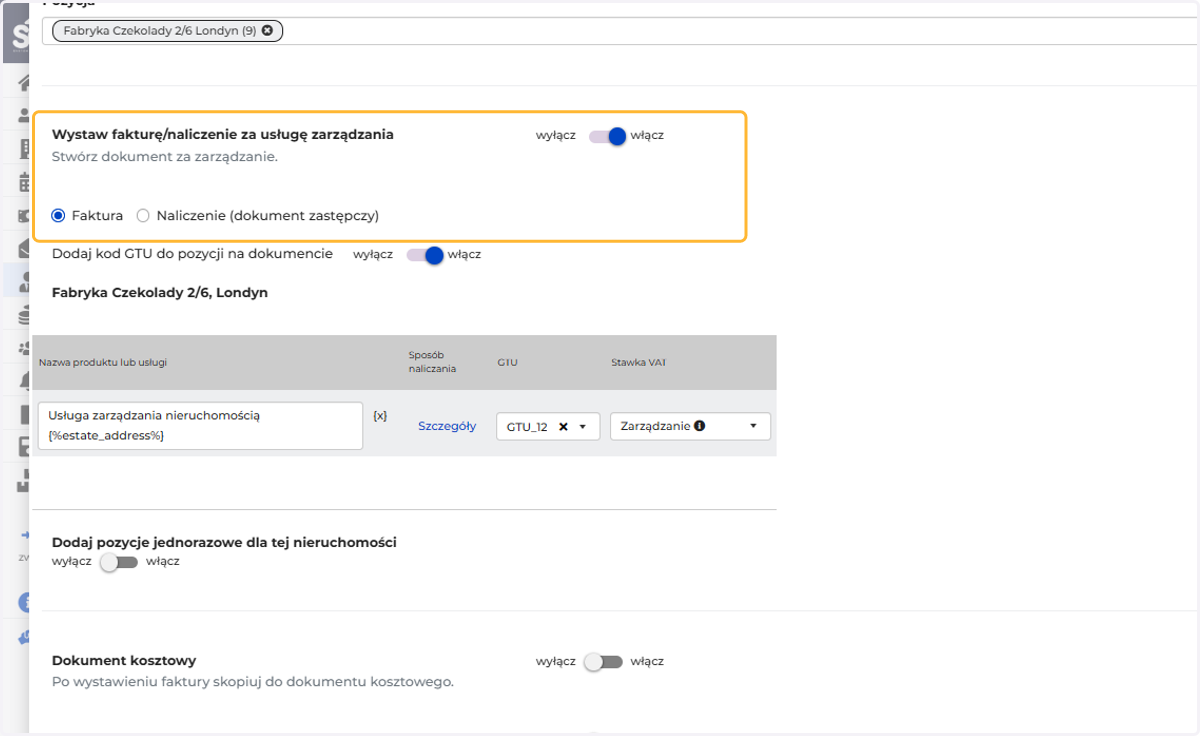Select the Faktura radio button
The width and height of the screenshot is (1200, 736).
58,215
